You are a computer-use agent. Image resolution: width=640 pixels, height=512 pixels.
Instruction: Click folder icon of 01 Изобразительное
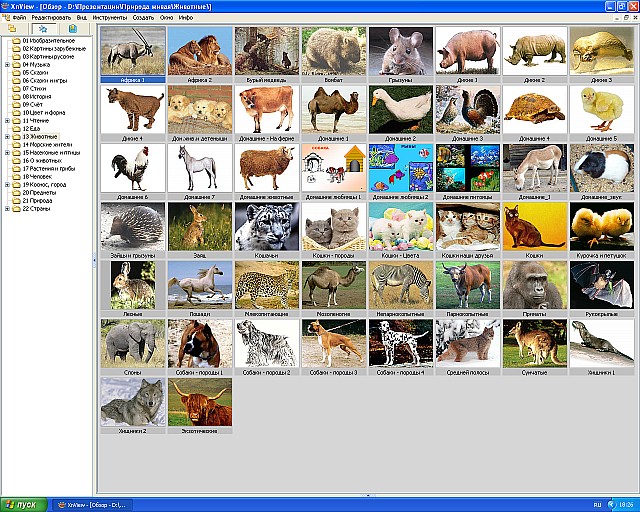16,41
